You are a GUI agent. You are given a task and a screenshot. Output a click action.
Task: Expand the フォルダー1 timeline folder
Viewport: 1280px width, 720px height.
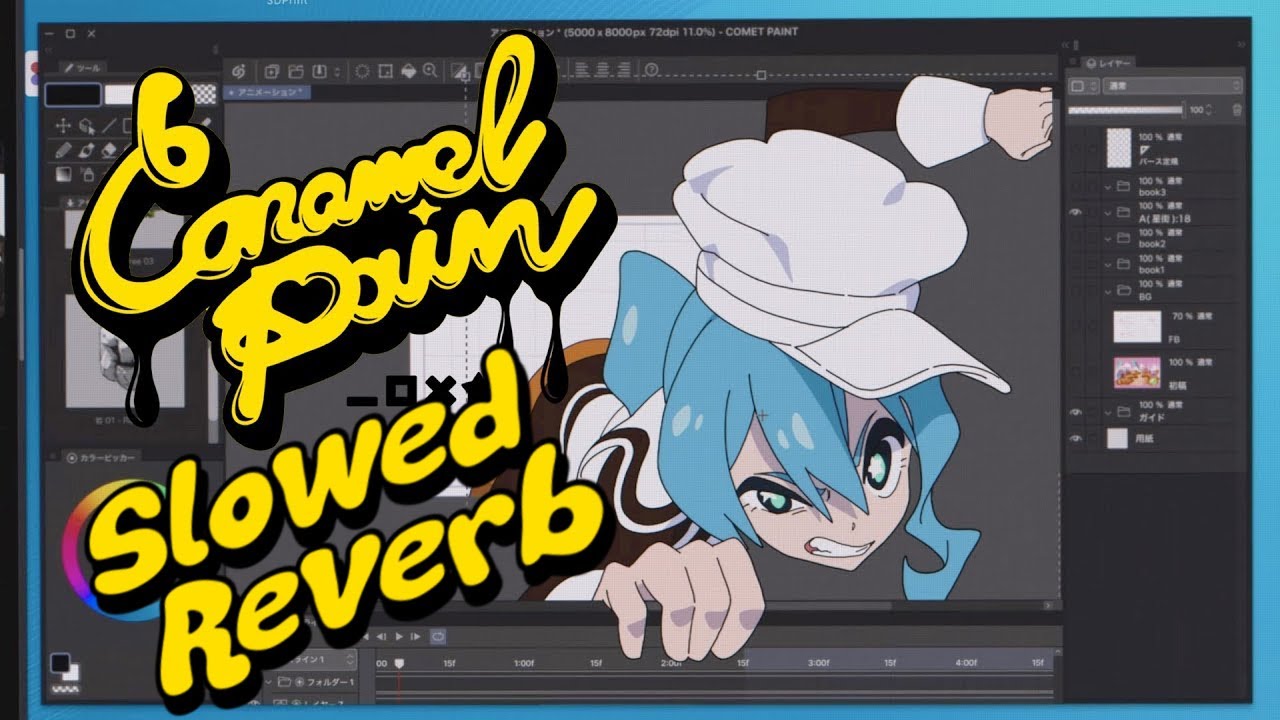click(x=269, y=682)
